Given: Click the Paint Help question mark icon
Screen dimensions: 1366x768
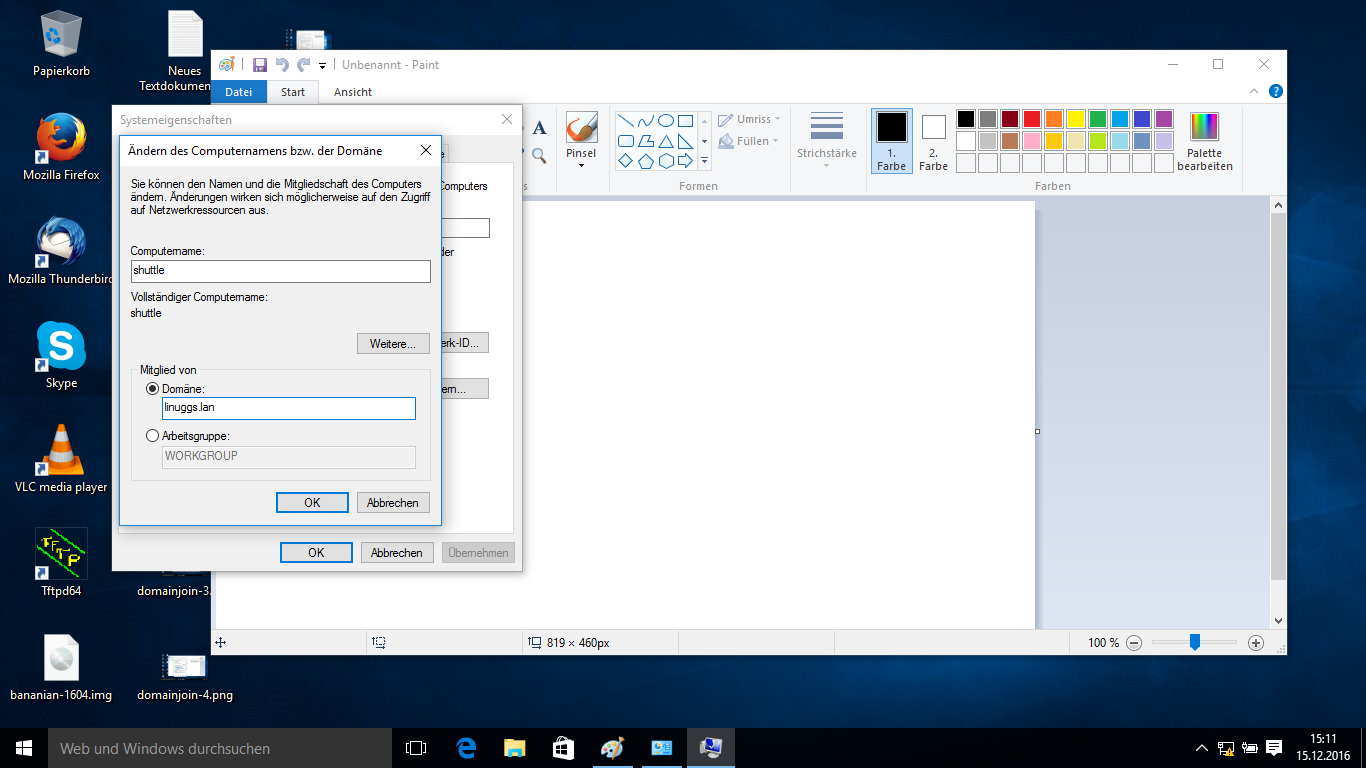Looking at the screenshot, I should pos(1275,91).
